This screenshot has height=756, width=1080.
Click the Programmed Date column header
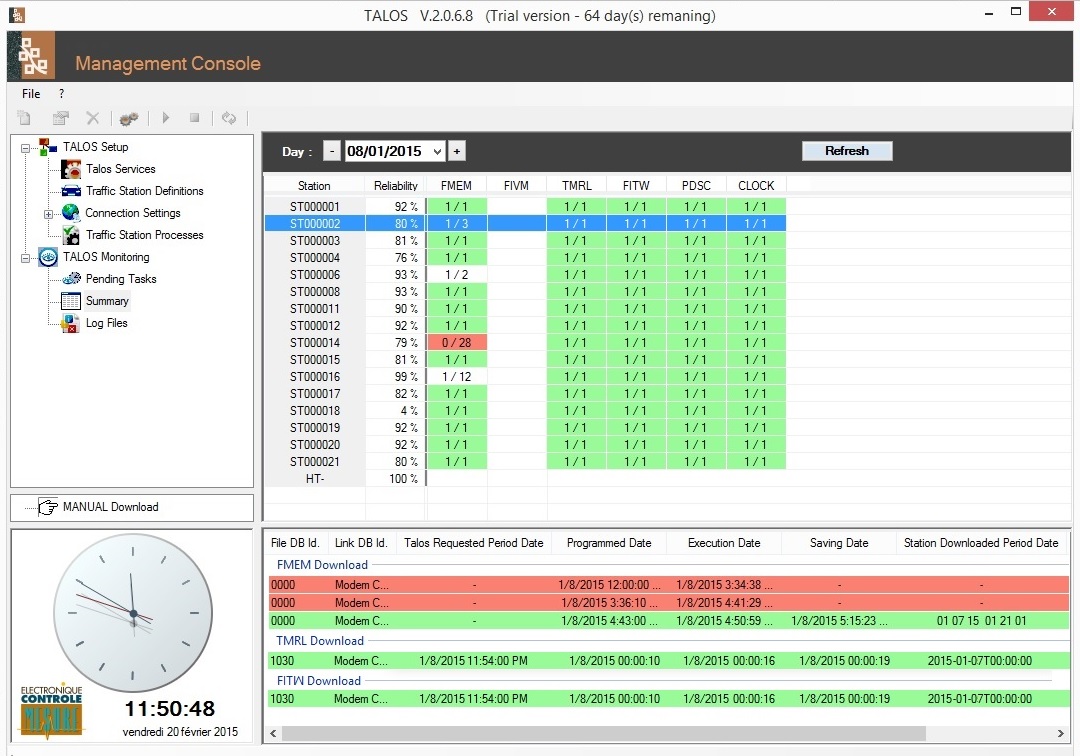(x=609, y=543)
